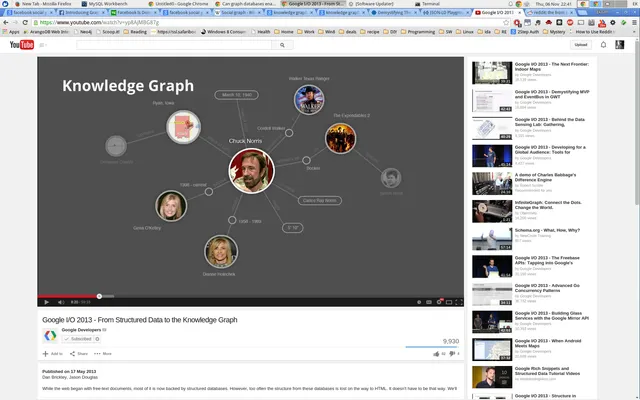Open the player settings gear
The width and height of the screenshot is (640, 400).
point(439,302)
